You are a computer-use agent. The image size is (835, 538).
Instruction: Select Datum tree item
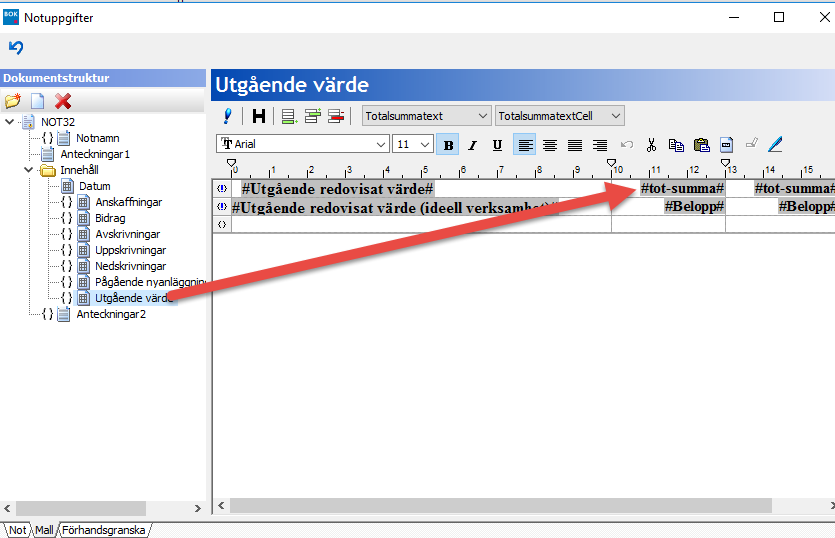pyautogui.click(x=95, y=186)
